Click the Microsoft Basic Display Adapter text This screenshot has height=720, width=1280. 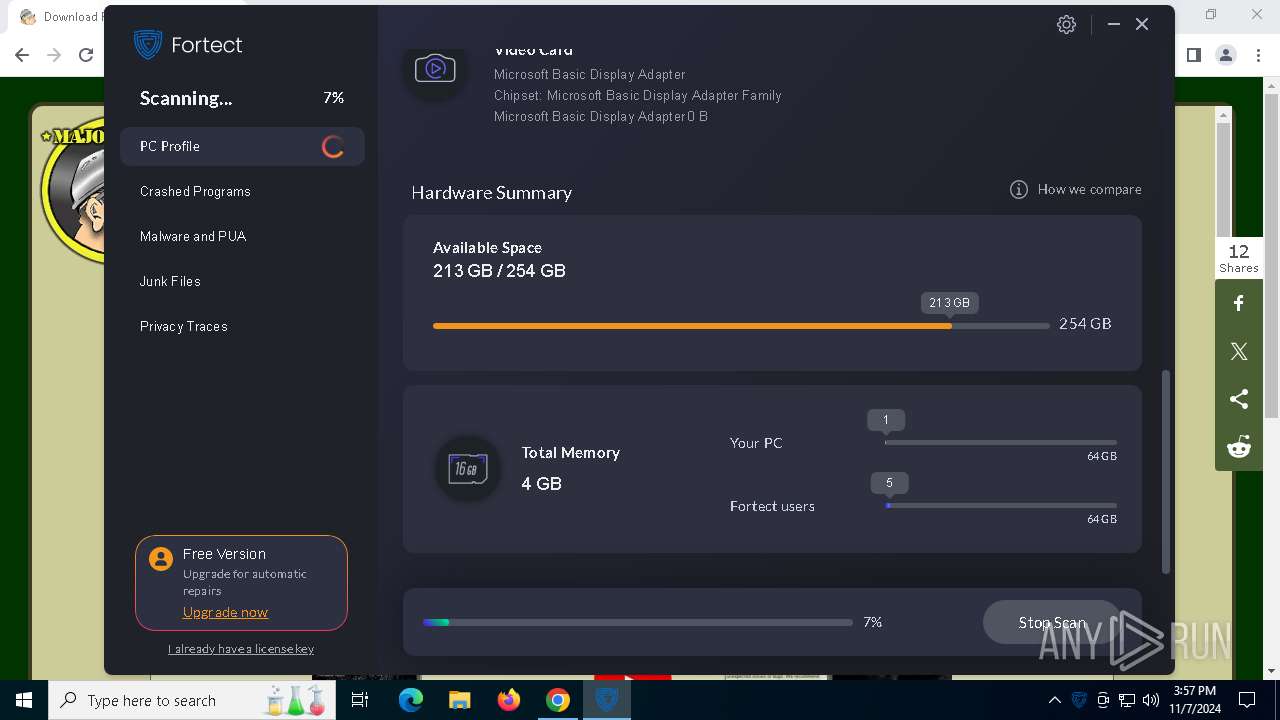click(589, 75)
